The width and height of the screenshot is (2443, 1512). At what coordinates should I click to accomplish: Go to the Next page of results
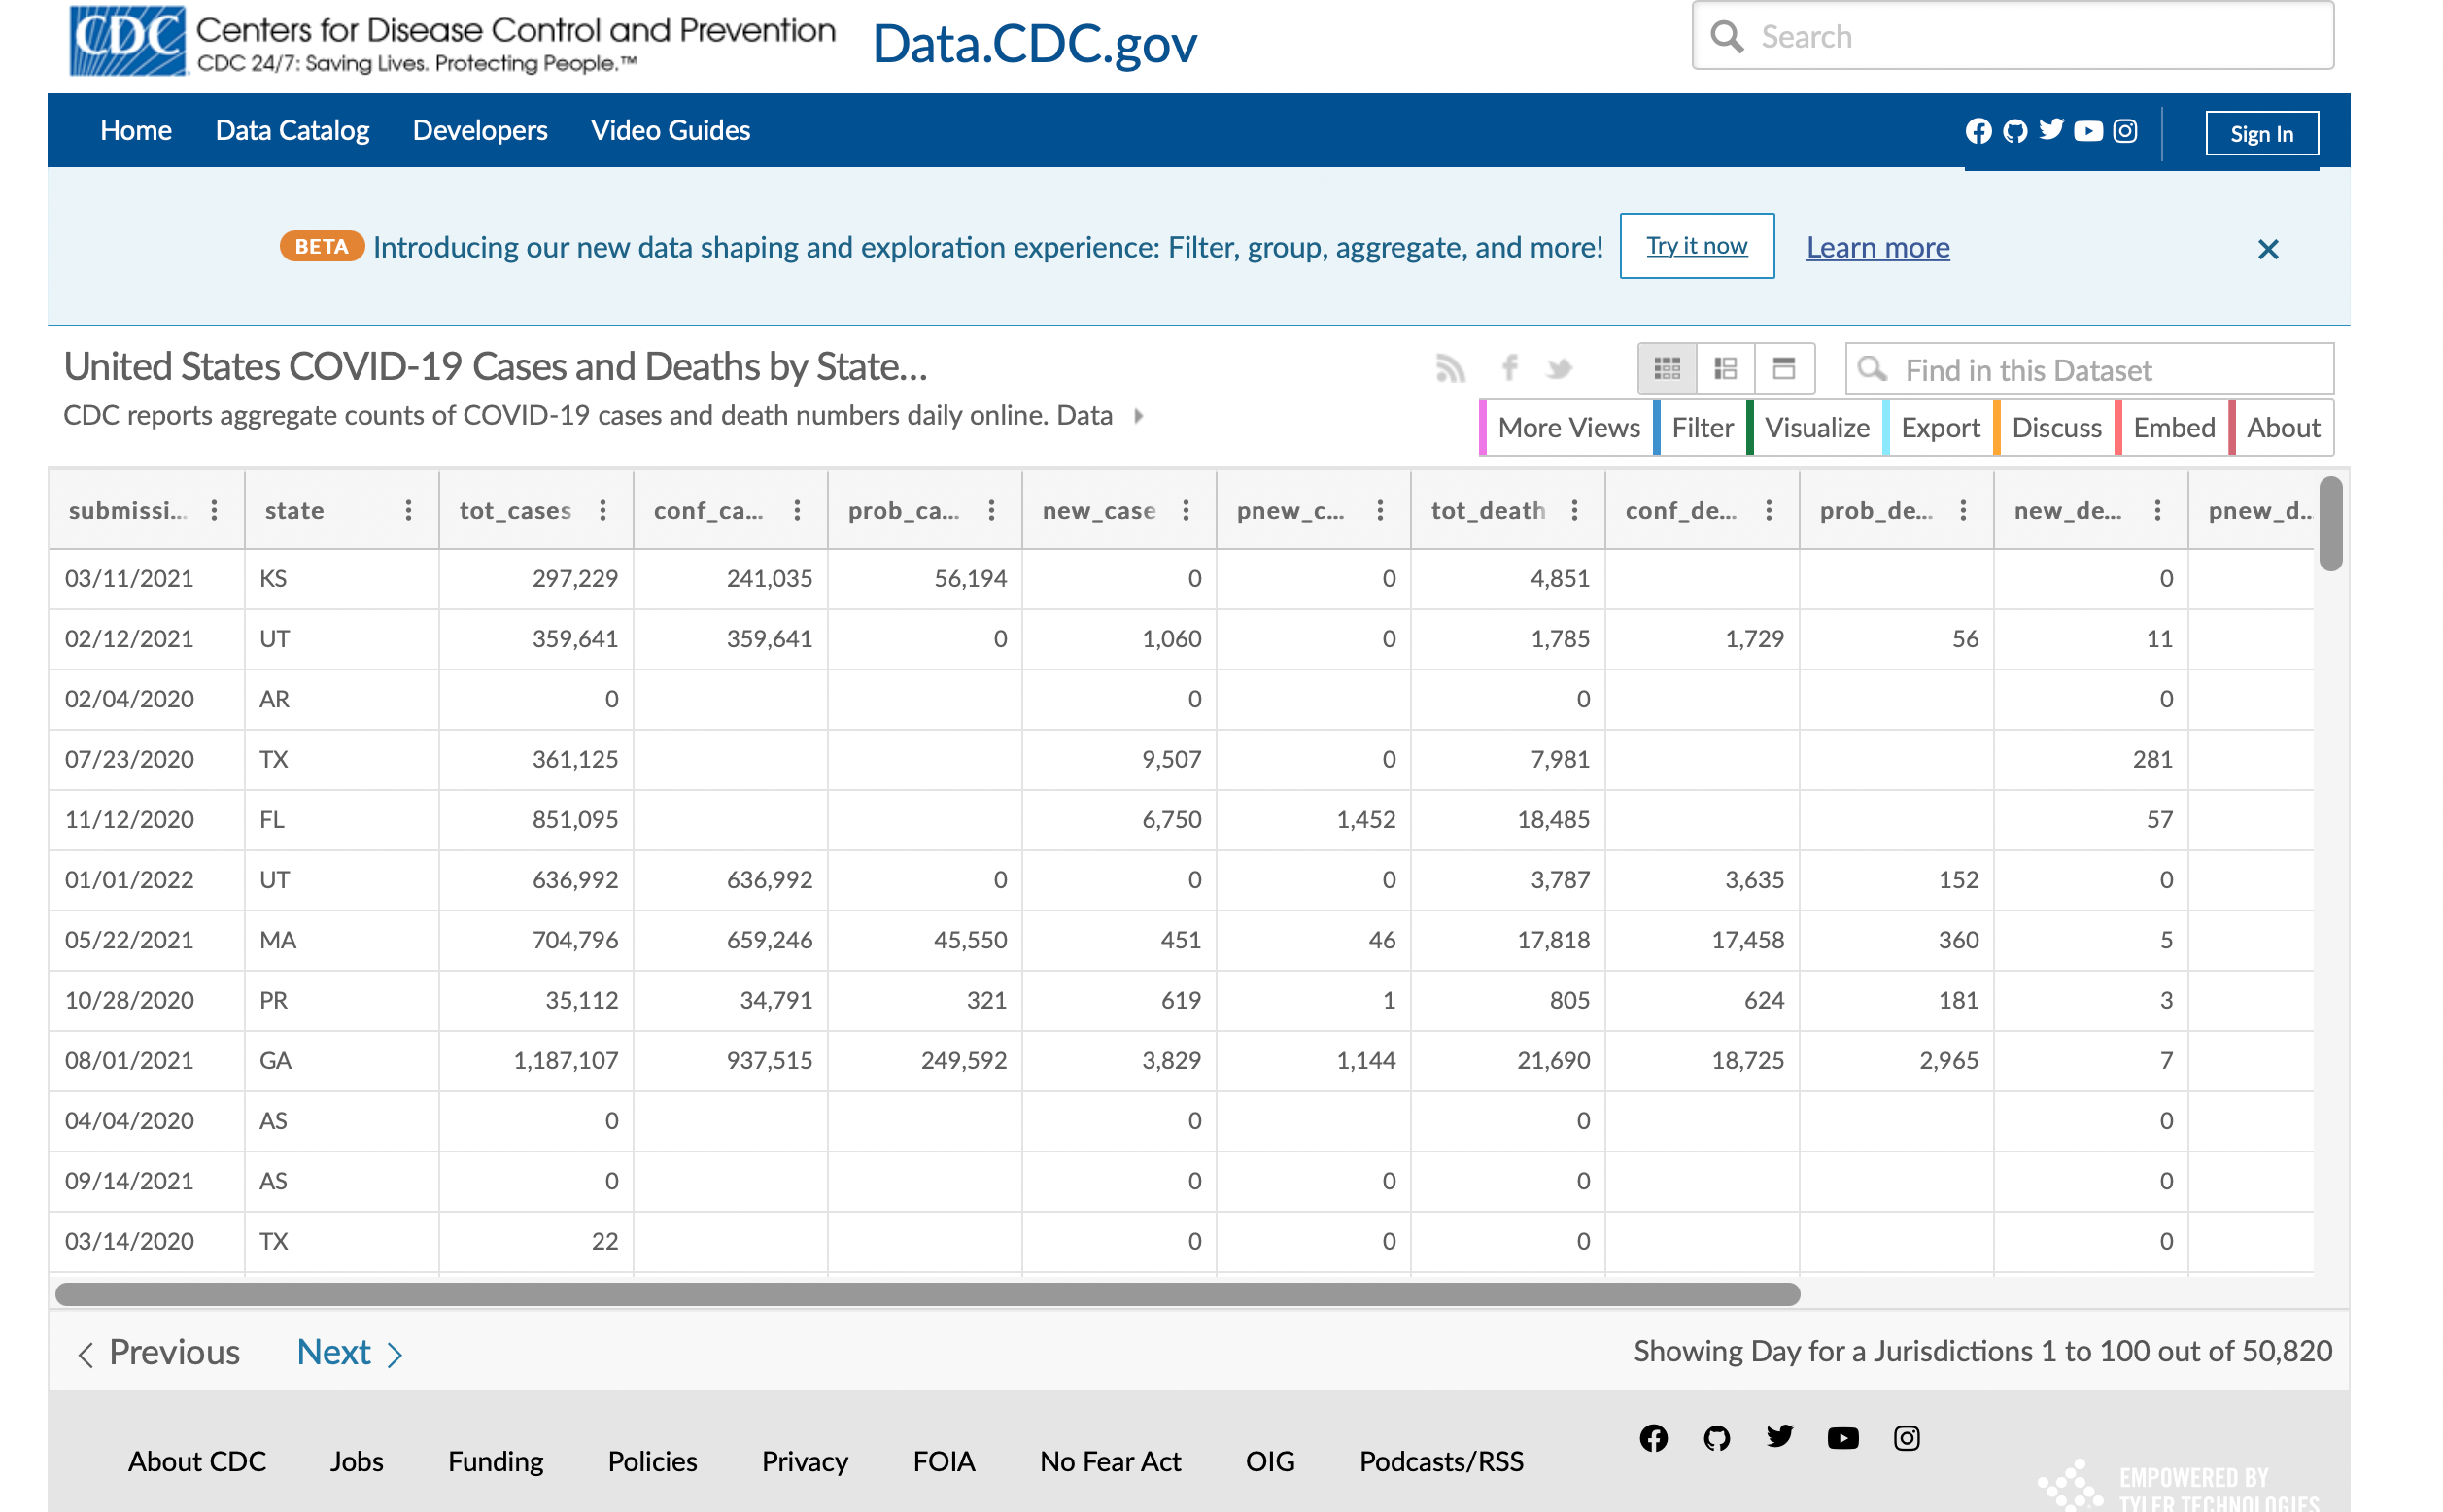(x=350, y=1352)
